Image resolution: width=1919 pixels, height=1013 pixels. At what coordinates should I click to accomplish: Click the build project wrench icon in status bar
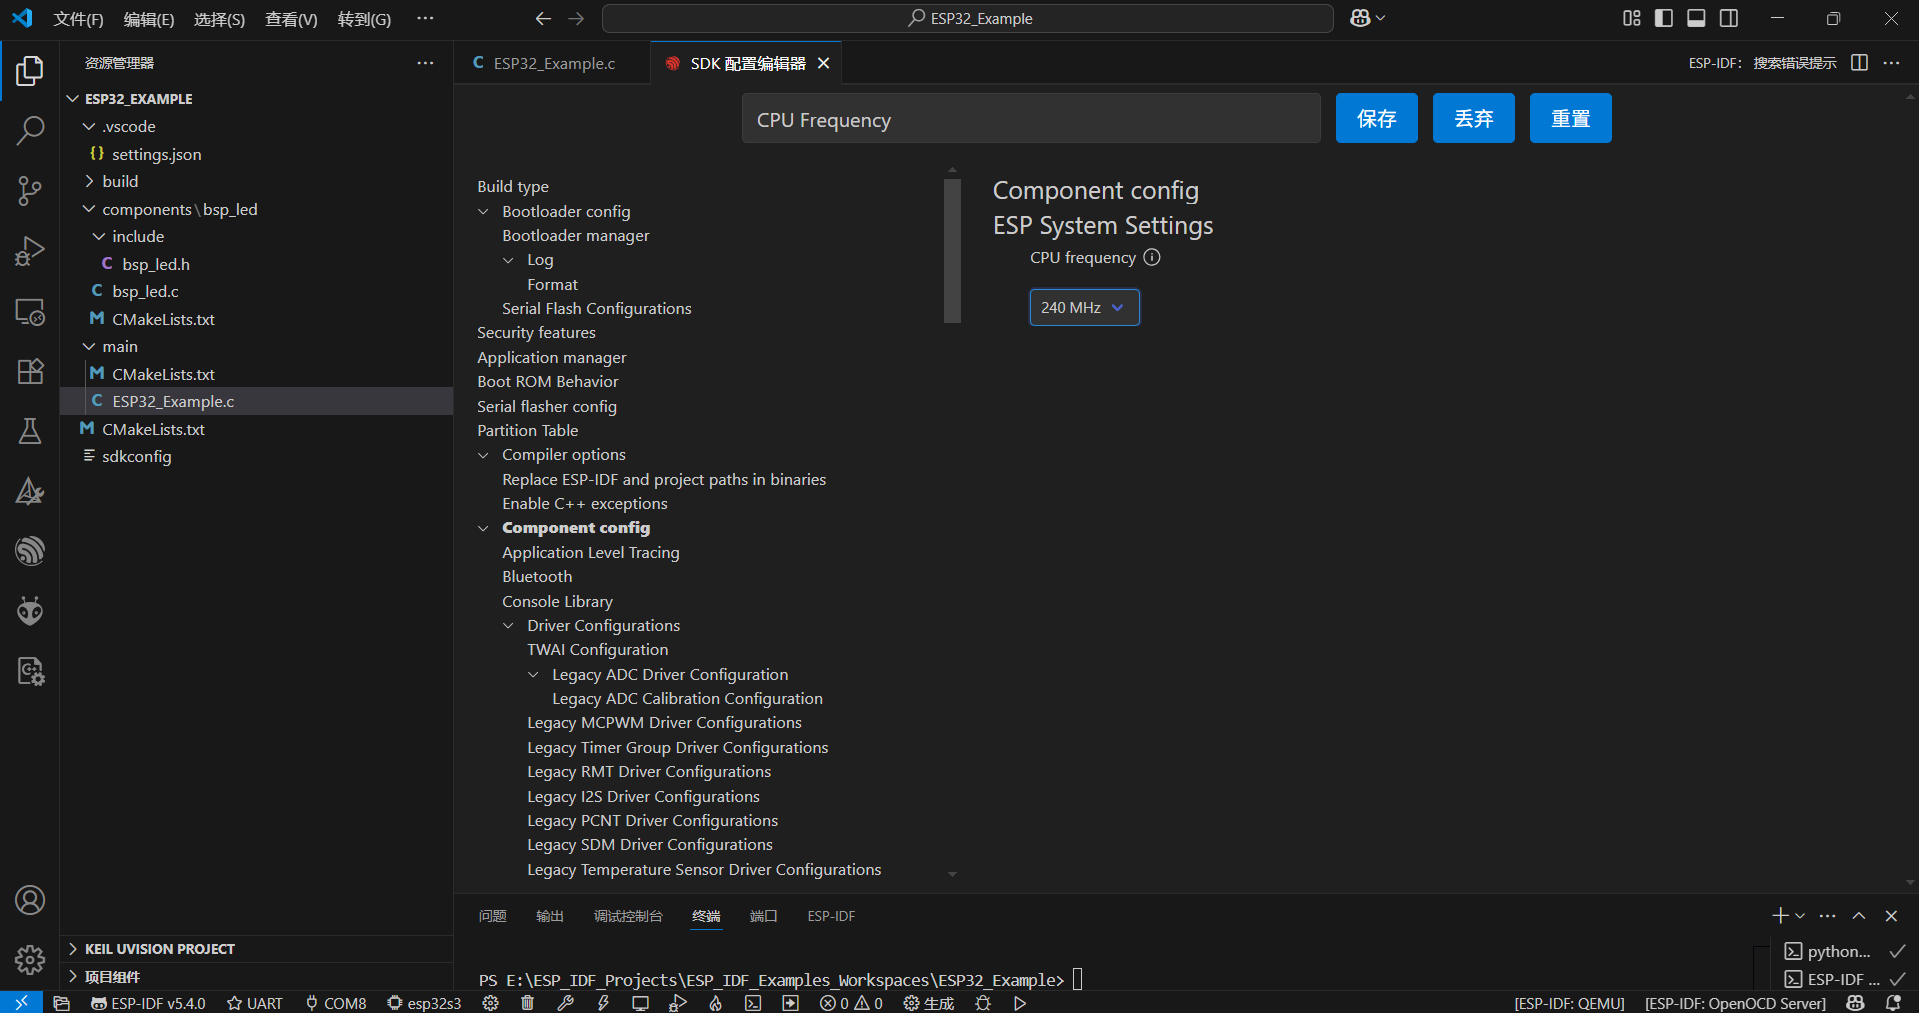[x=565, y=1003]
